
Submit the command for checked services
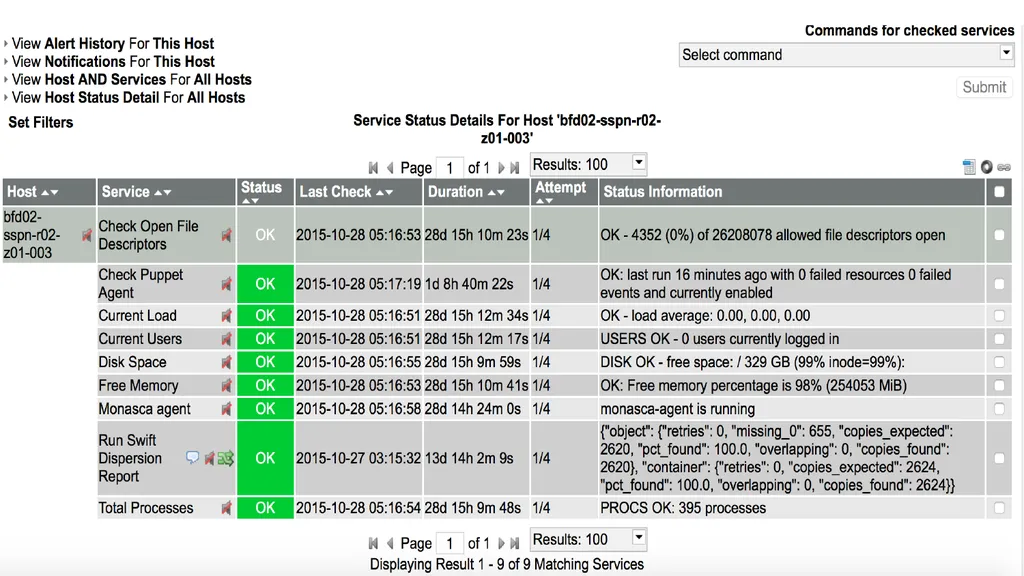984,88
